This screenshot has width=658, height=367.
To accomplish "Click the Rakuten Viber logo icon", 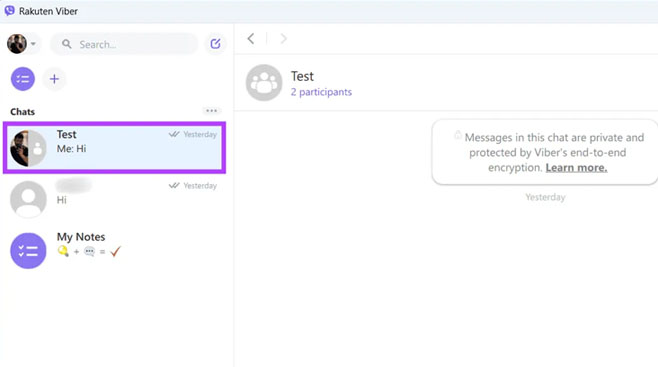I will point(9,11).
